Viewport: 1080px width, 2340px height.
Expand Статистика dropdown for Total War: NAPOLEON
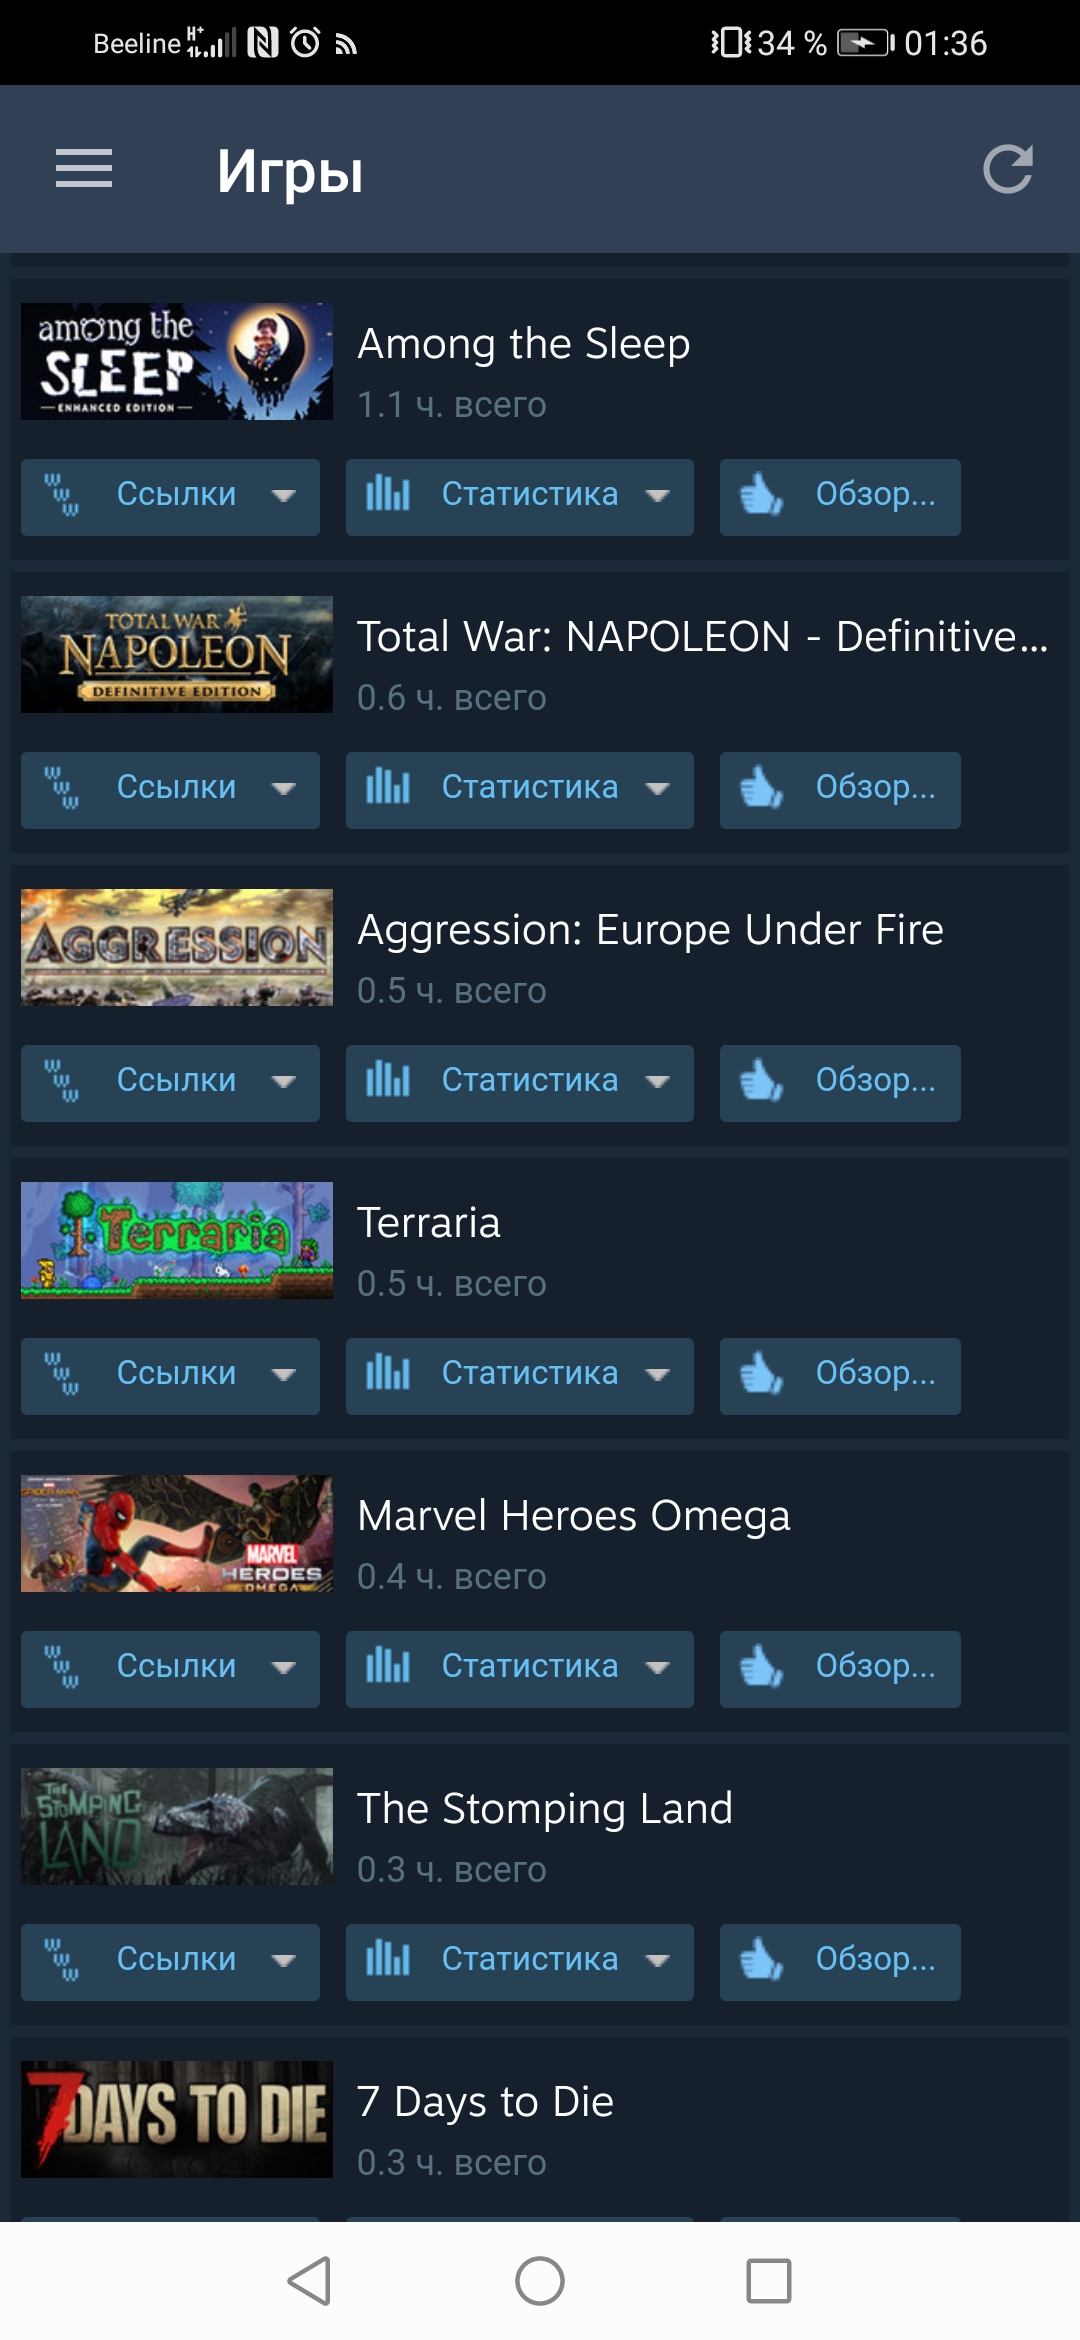657,788
